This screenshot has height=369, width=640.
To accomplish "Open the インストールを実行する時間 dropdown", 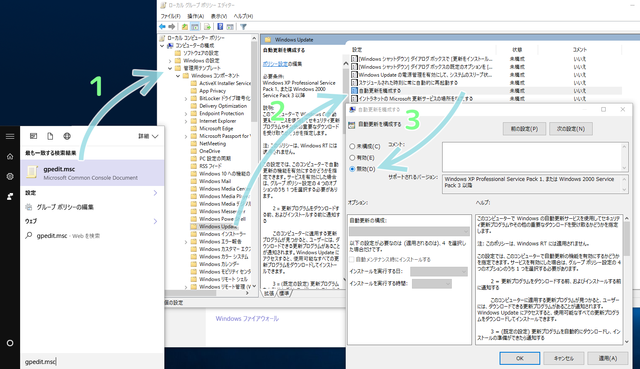I will click(431, 283).
